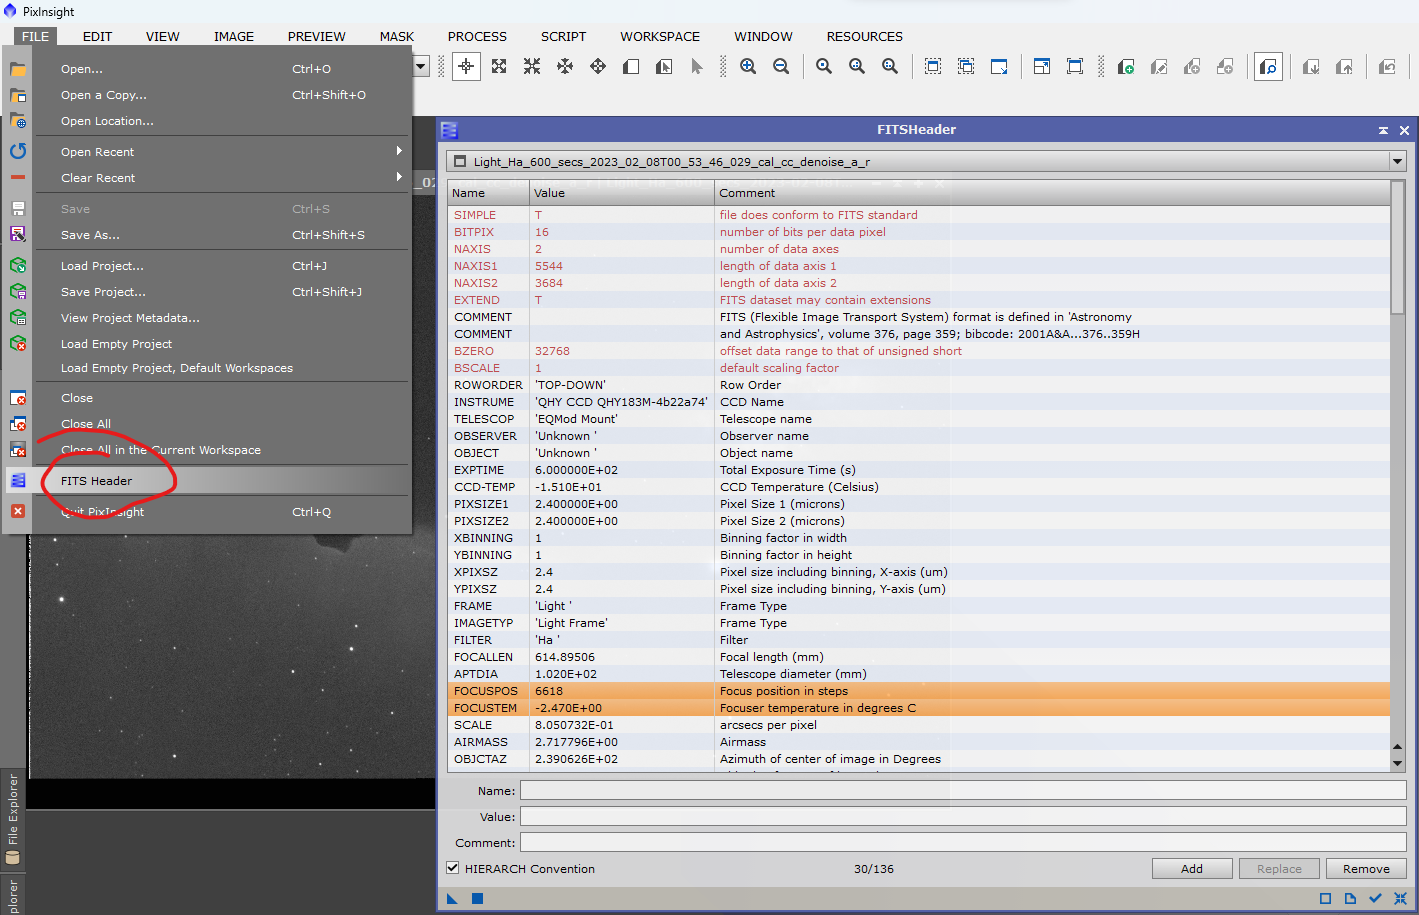1419x915 pixels.
Task: Click the scroll-down arrow of keyword list
Action: point(1397,763)
